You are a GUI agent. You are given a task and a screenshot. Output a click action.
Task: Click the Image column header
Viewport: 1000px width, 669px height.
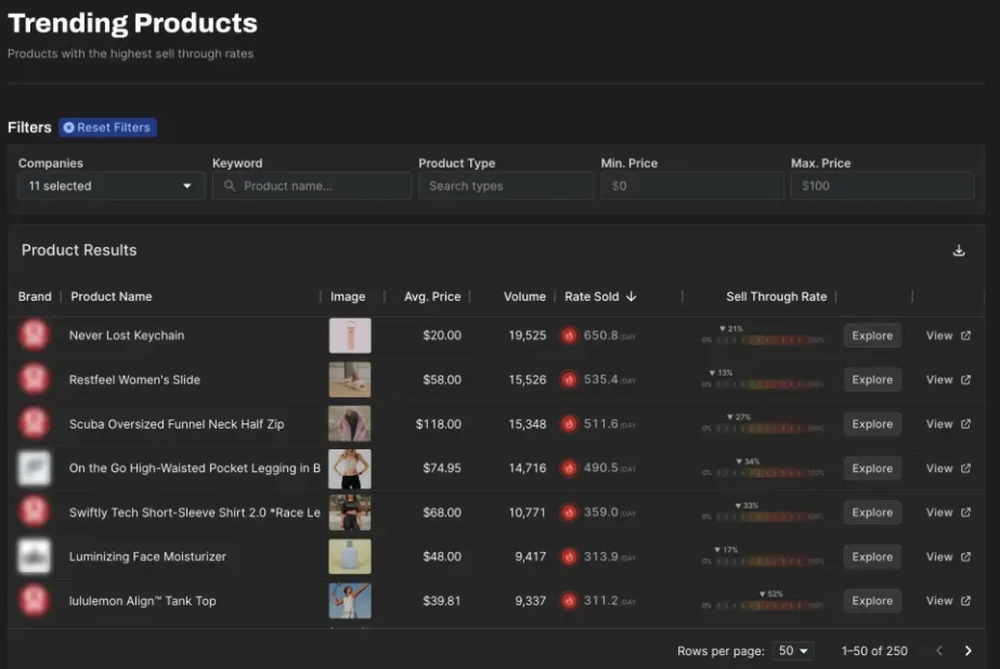[348, 297]
